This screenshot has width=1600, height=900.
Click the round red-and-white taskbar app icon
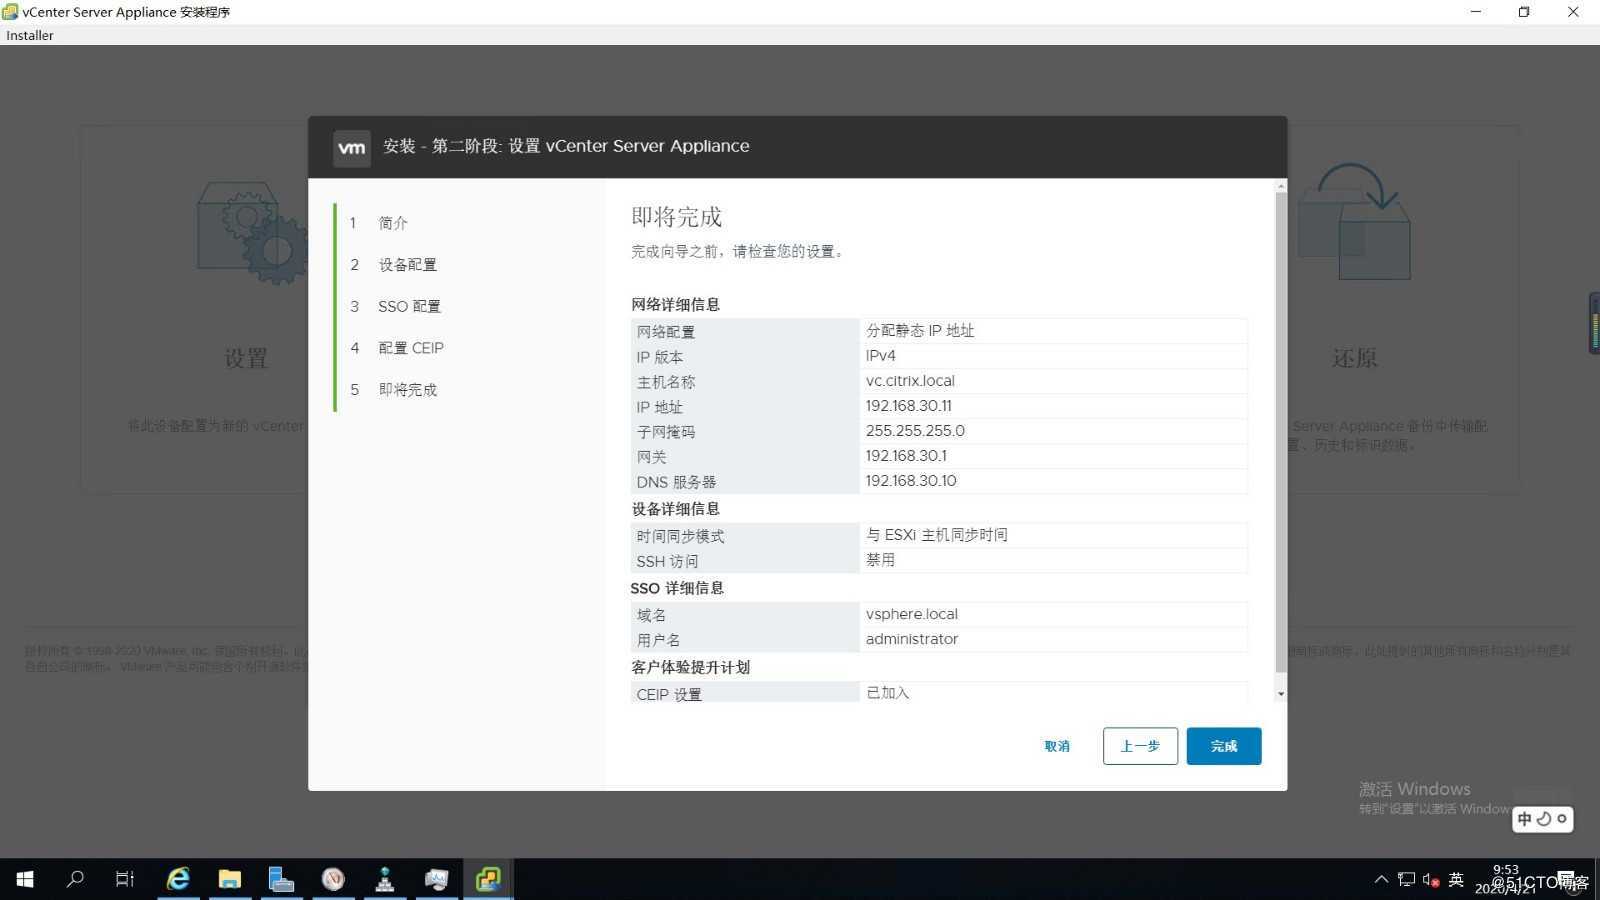coord(334,879)
